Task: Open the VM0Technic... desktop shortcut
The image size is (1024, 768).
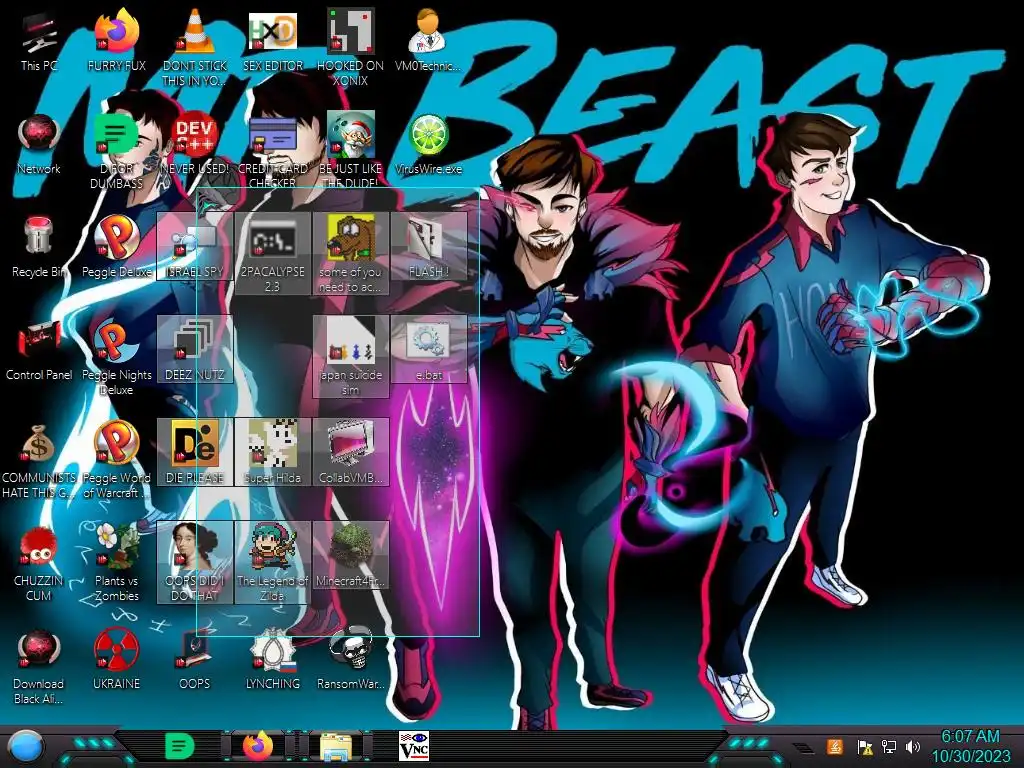Action: click(x=428, y=42)
